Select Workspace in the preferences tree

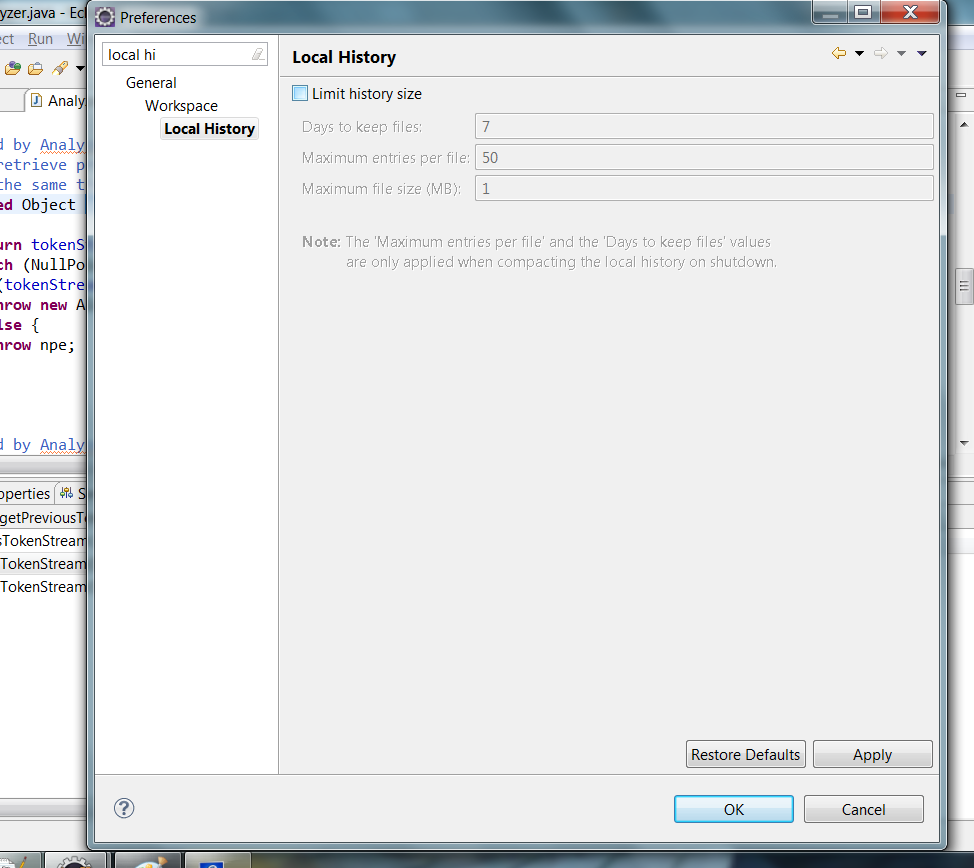(x=181, y=105)
